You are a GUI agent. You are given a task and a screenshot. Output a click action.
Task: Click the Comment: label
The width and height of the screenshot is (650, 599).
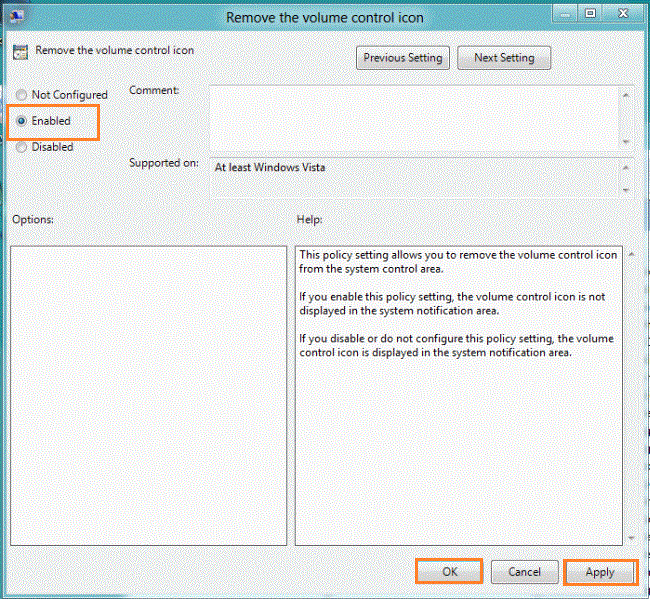pyautogui.click(x=154, y=90)
